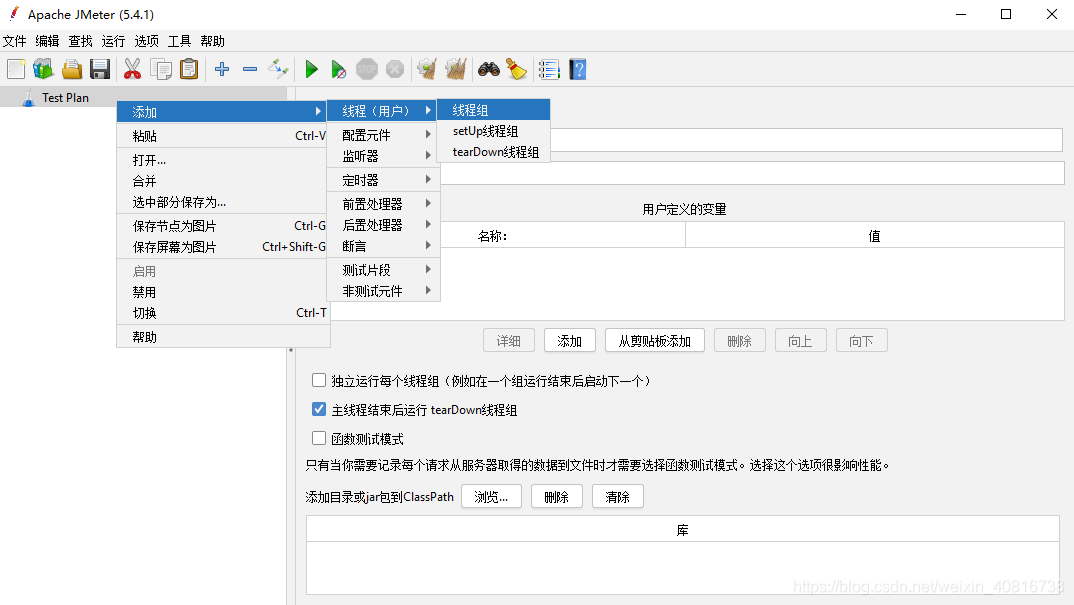Click the Expand all plus icon
1074x605 pixels.
tap(222, 69)
